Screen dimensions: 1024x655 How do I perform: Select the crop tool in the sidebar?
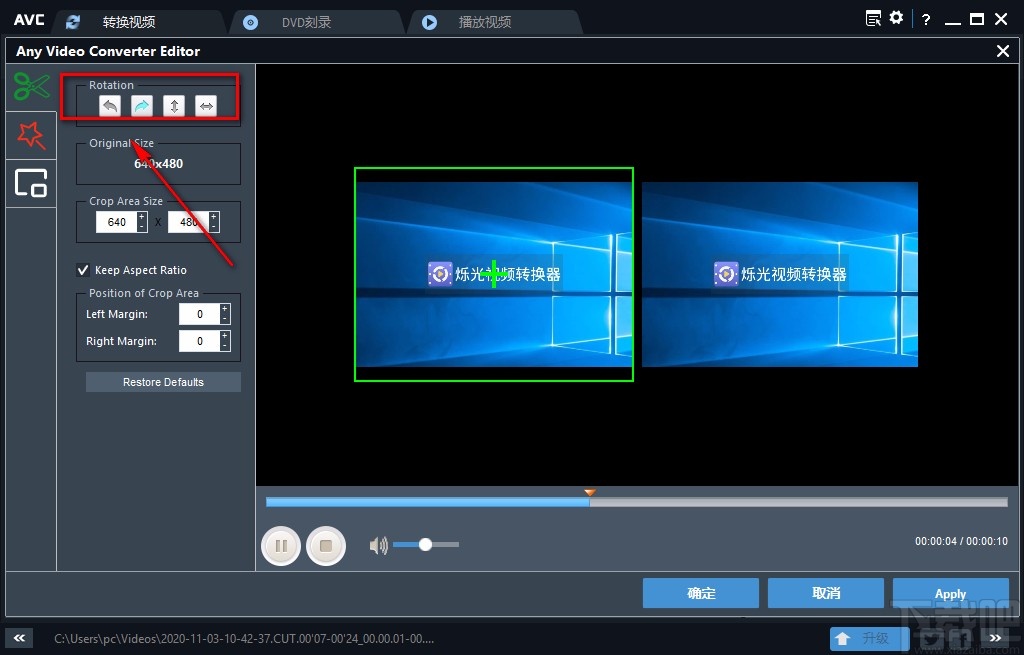[30, 184]
